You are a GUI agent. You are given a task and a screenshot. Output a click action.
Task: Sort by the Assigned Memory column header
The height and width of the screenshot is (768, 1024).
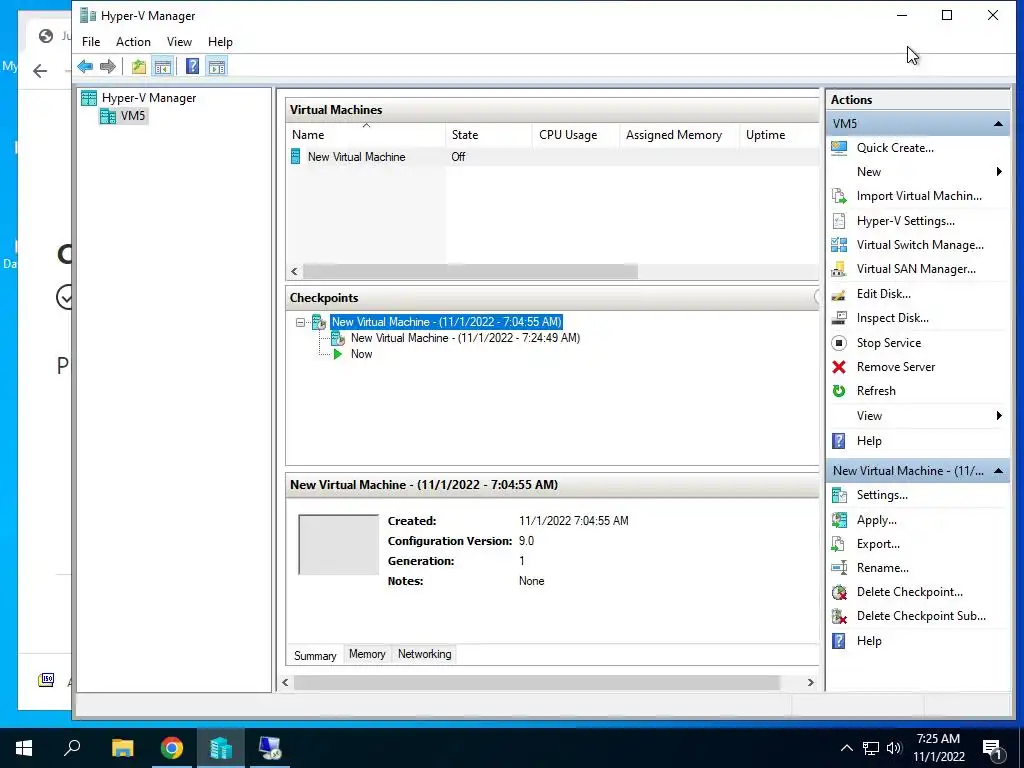(679, 135)
